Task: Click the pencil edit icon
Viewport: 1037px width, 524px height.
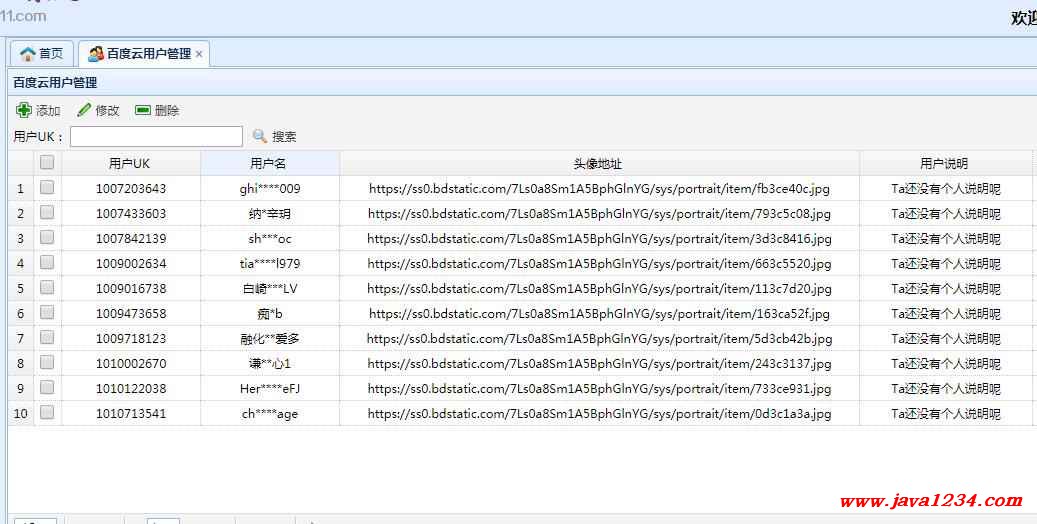Action: (x=84, y=110)
